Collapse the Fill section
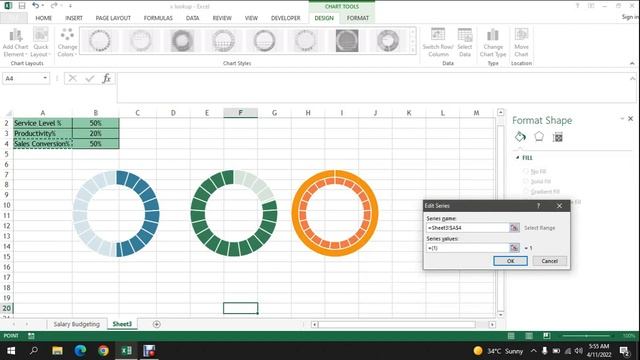 [x=518, y=158]
